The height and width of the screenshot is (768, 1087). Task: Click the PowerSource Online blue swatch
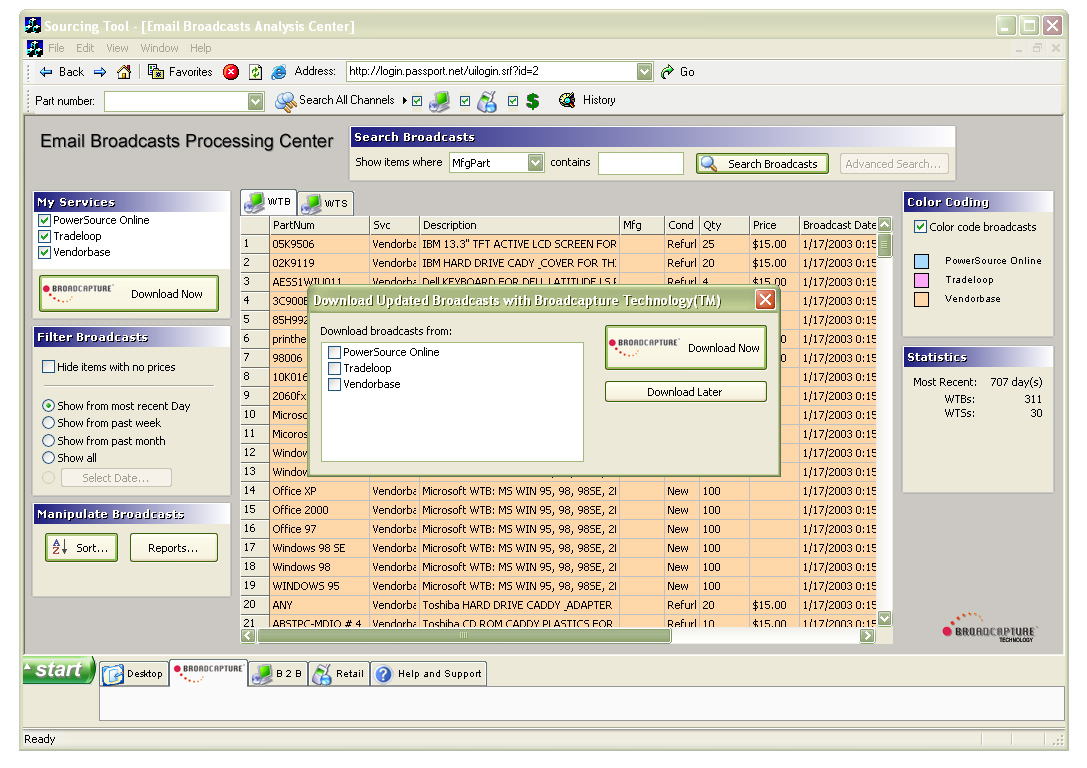921,261
